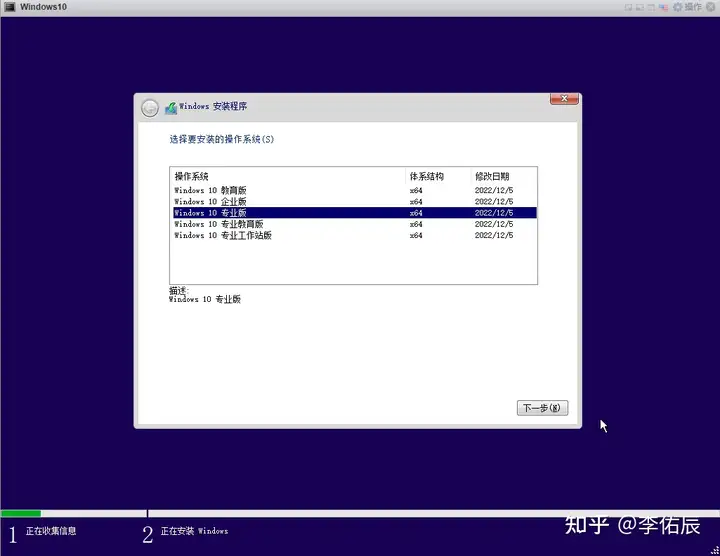The width and height of the screenshot is (720, 556).
Task: Close the VM console with the round X icon
Action: [x=711, y=7]
